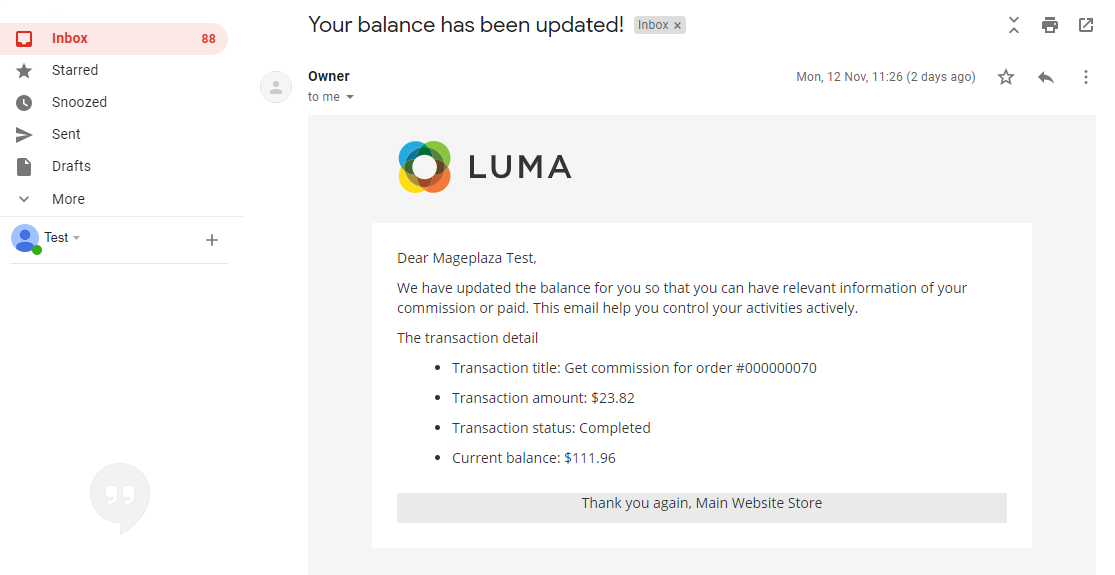This screenshot has width=1115, height=575.
Task: Open the Test account status dropdown
Action: point(77,238)
